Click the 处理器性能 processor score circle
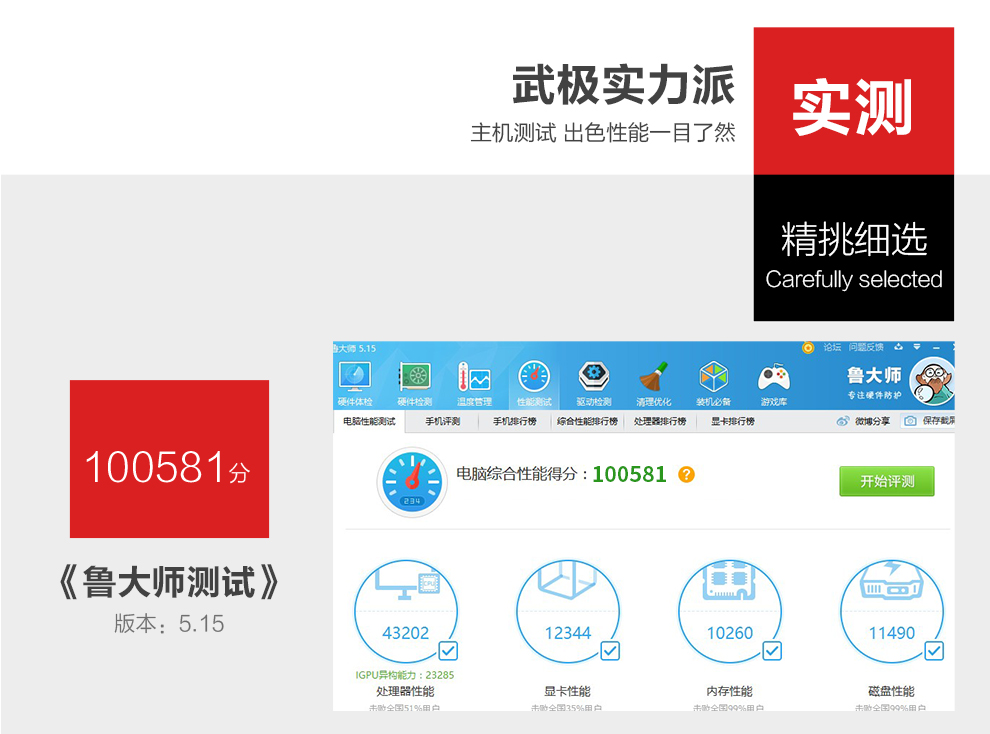This screenshot has width=990, height=734. (x=405, y=611)
